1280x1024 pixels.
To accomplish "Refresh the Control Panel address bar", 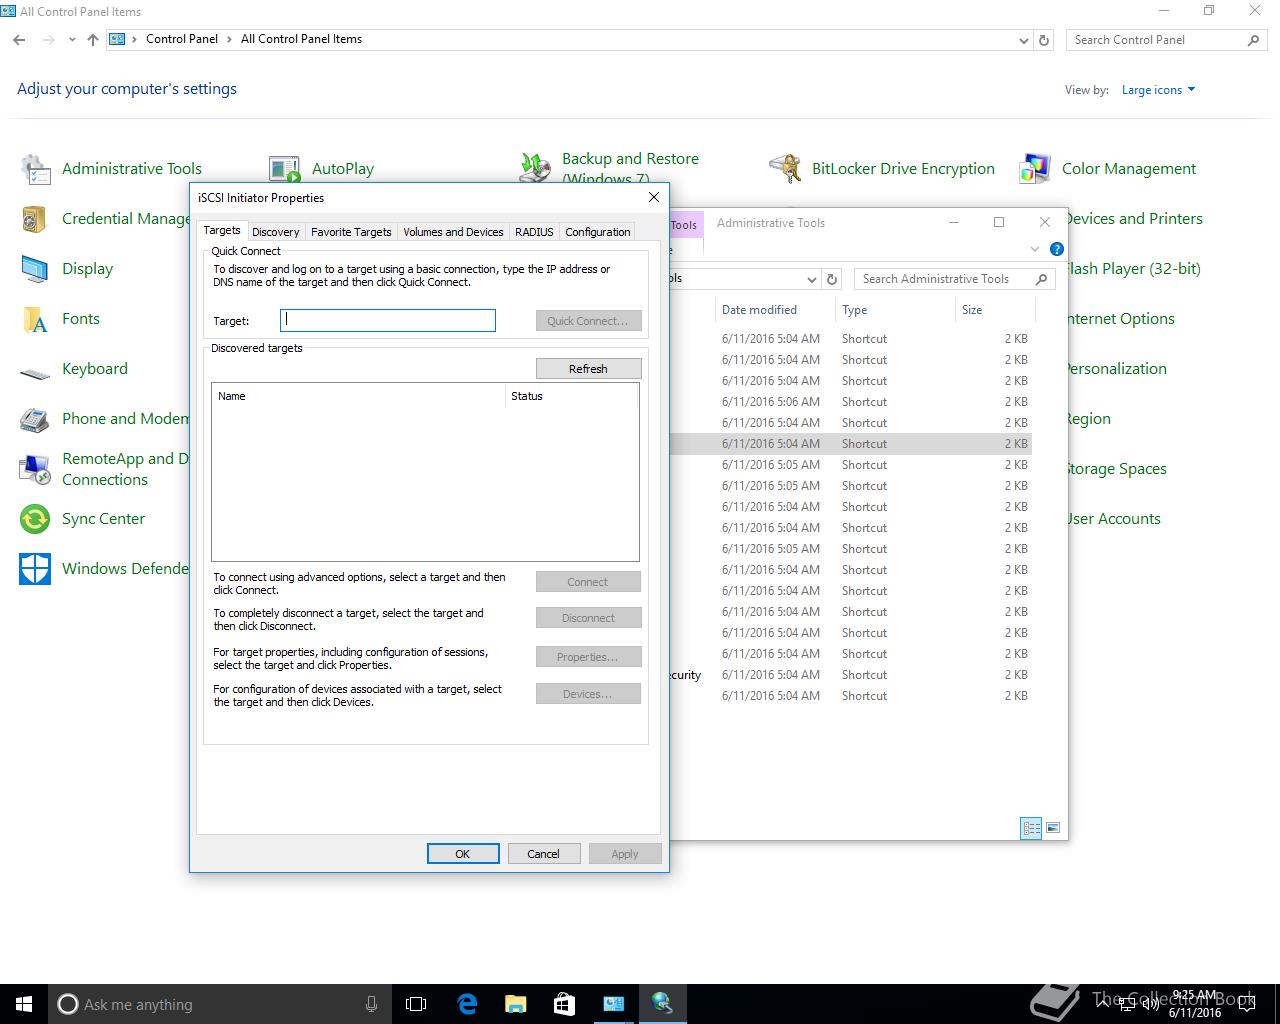I will (x=1044, y=40).
